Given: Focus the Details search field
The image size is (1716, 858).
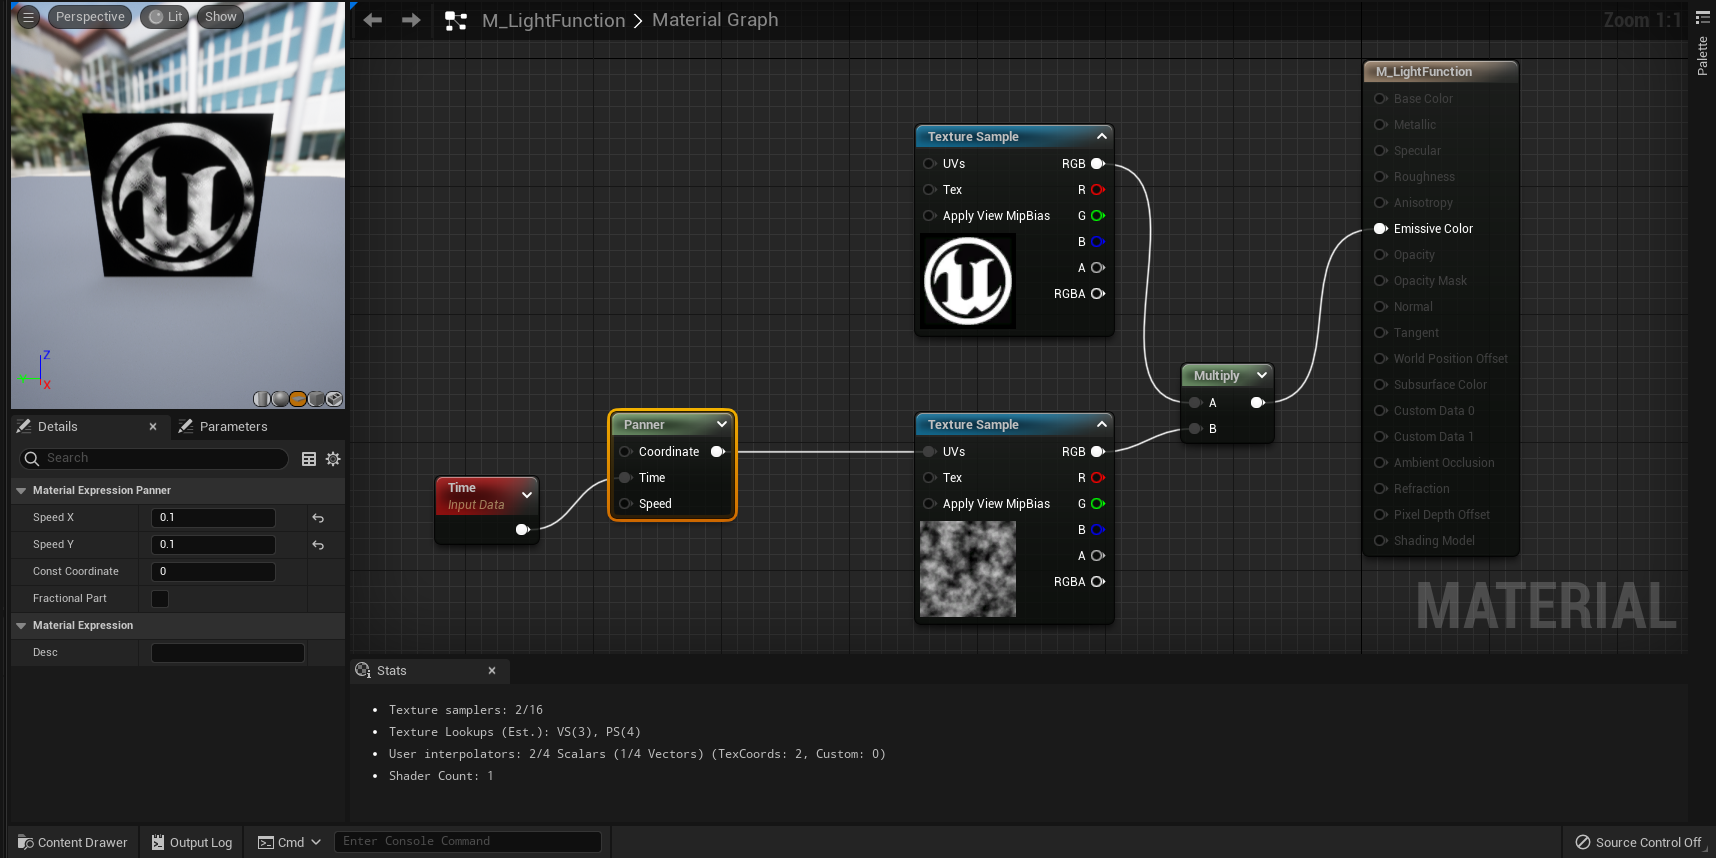Looking at the screenshot, I should coord(154,458).
